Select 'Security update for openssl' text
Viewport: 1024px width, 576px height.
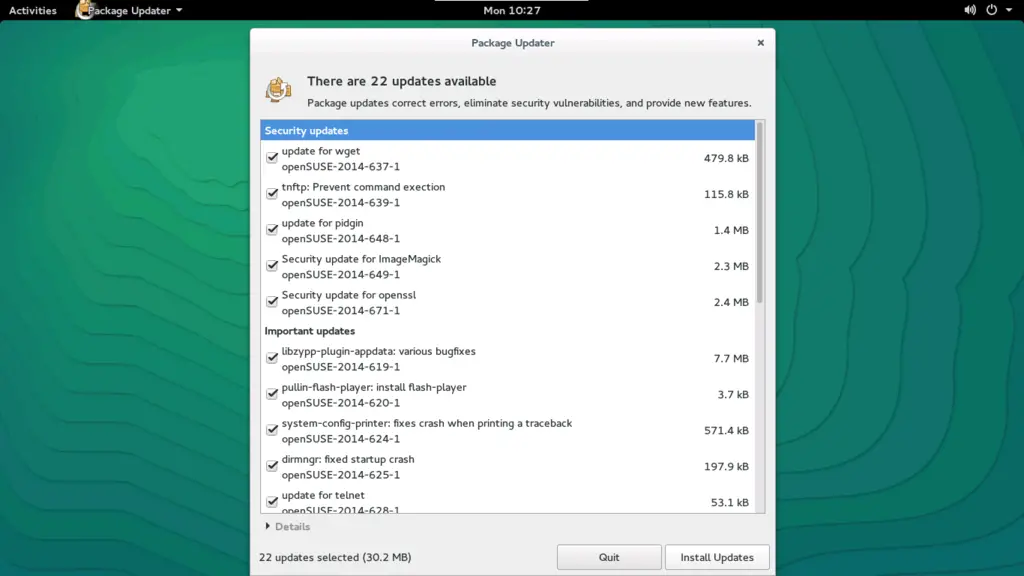[x=349, y=295]
